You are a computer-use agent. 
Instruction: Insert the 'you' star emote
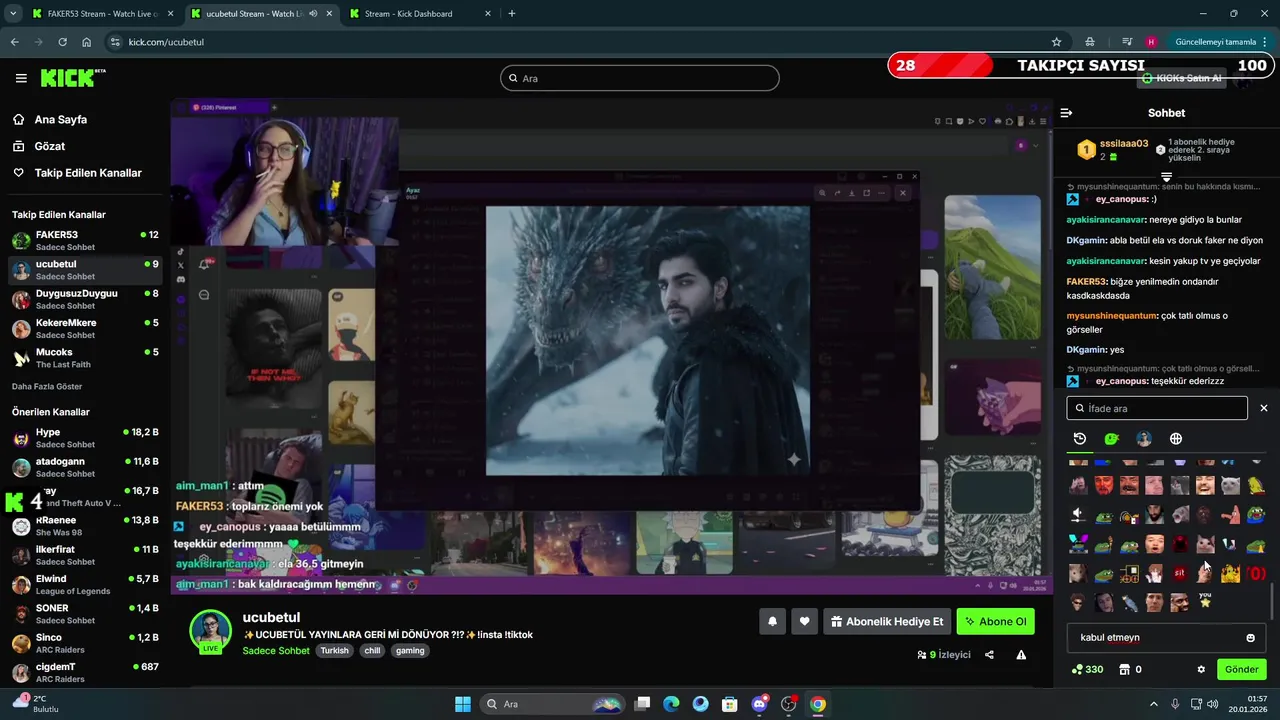tap(1206, 600)
